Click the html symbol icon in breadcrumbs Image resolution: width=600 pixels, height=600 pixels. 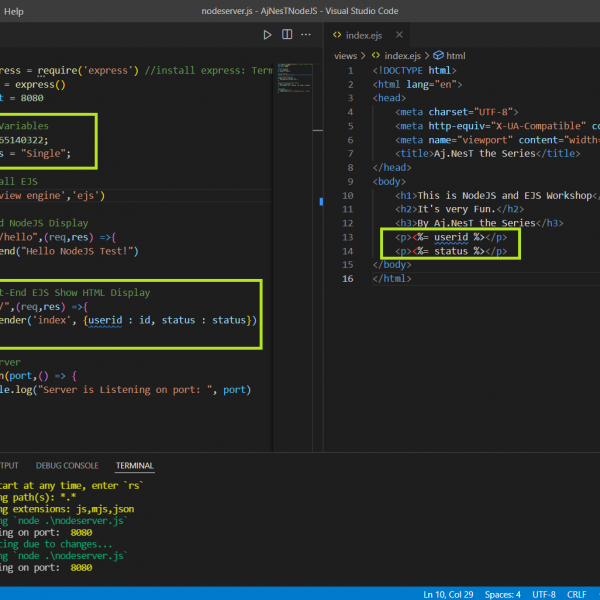[438, 56]
